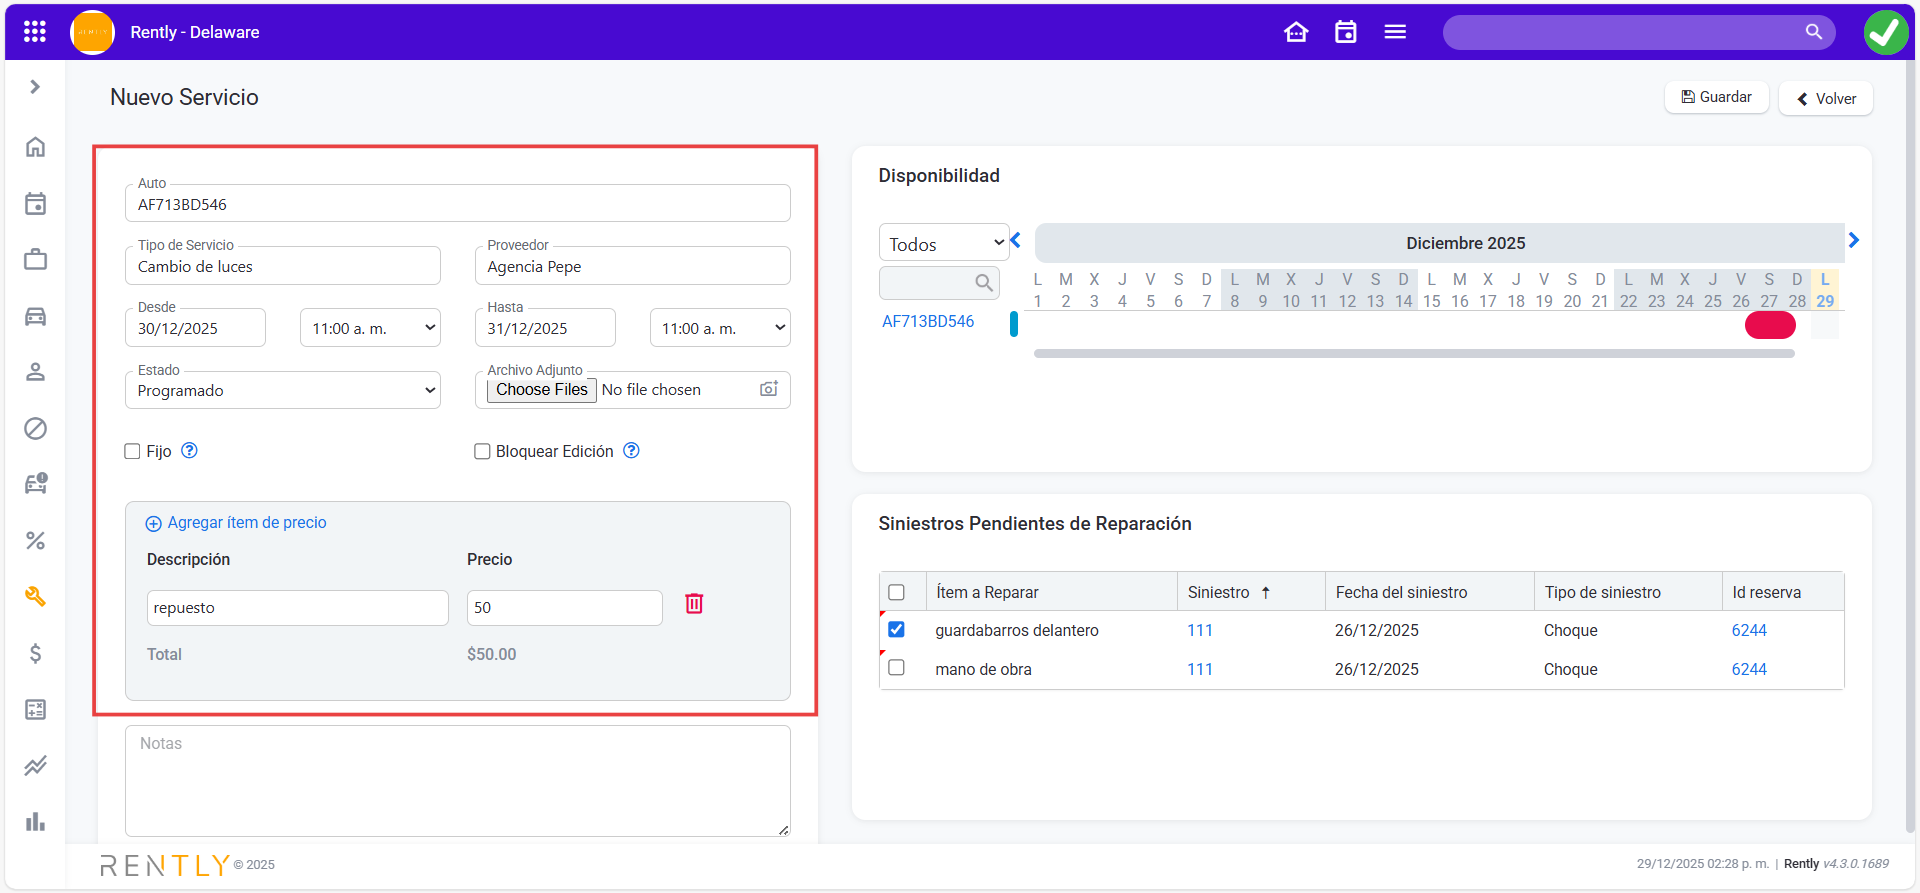
Task: Open the apps grid launcher icon
Action: [35, 32]
